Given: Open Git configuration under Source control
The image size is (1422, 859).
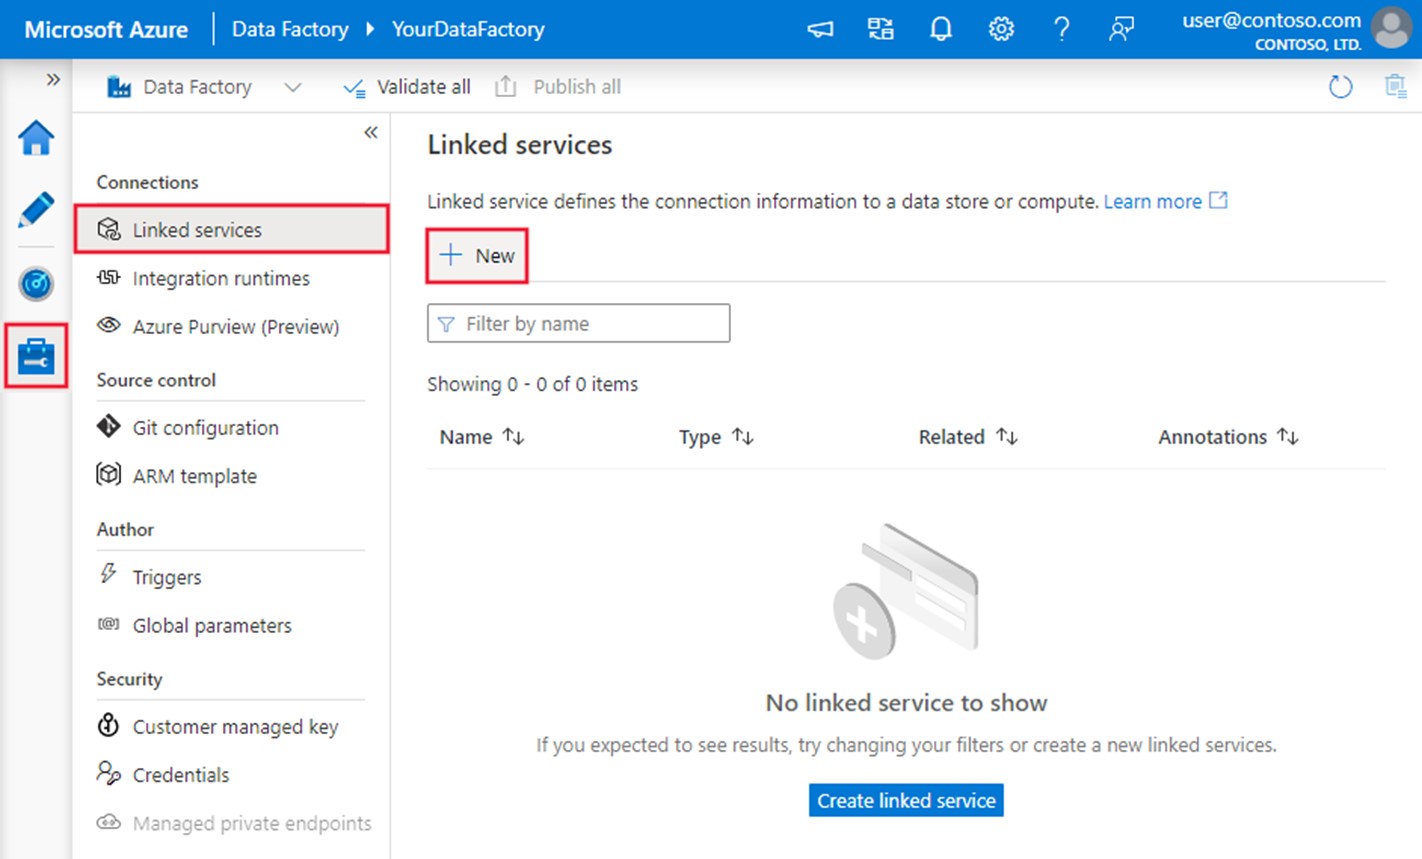Looking at the screenshot, I should coord(205,427).
